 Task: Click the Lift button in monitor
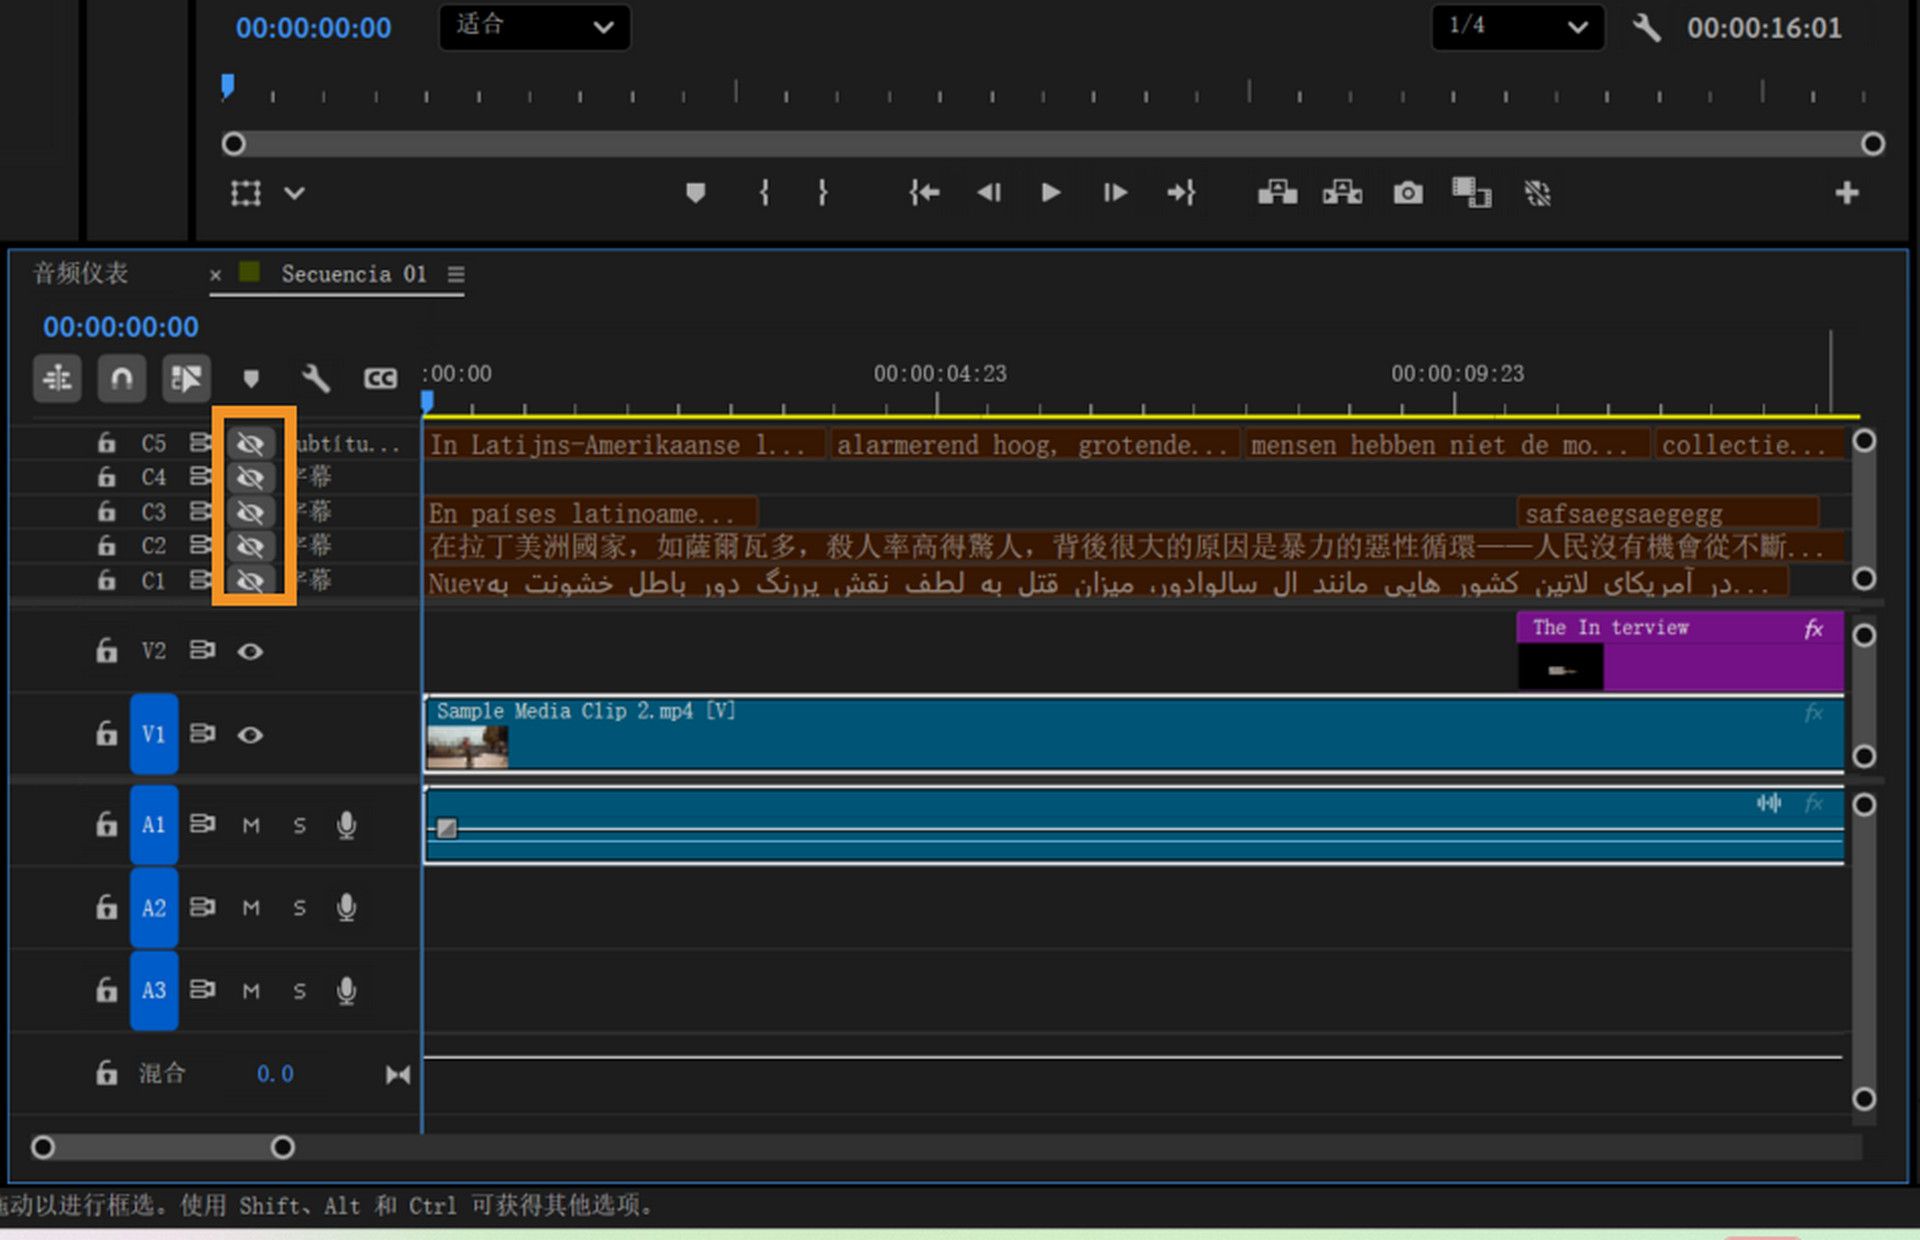1277,192
